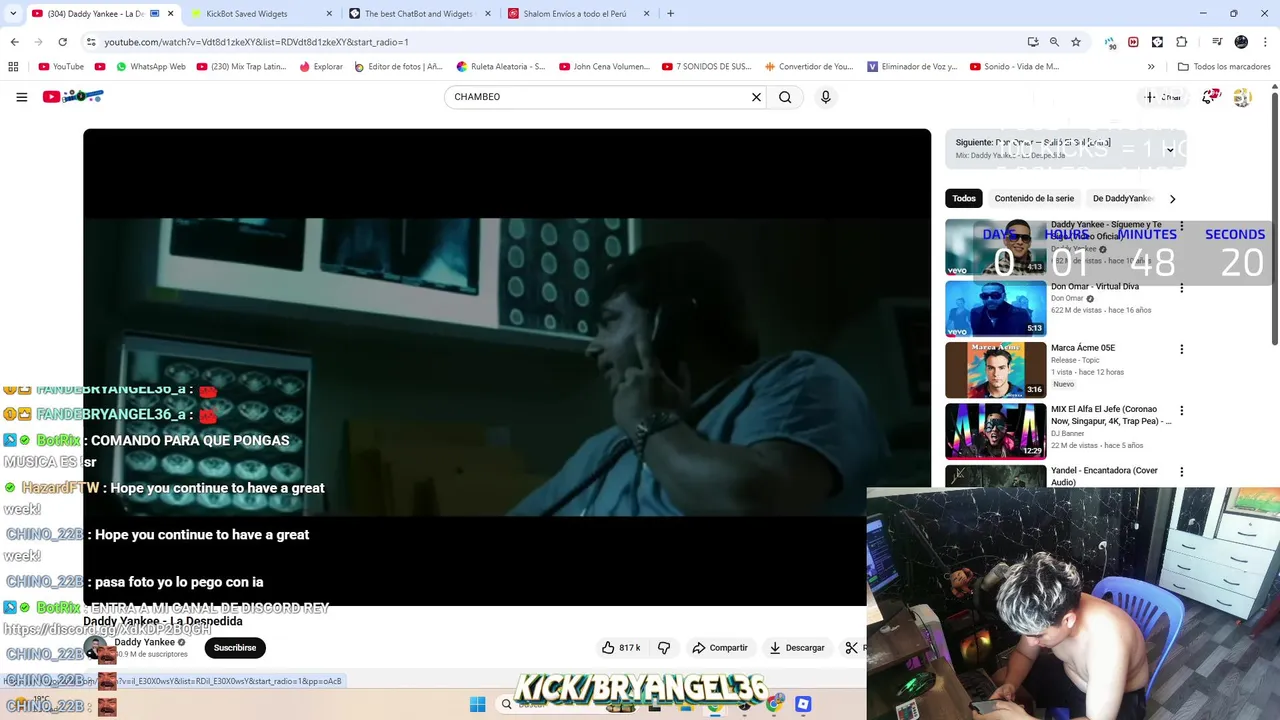Open Don Omar - Virtual Diva thumbnail
The height and width of the screenshot is (720, 1280).
996,309
